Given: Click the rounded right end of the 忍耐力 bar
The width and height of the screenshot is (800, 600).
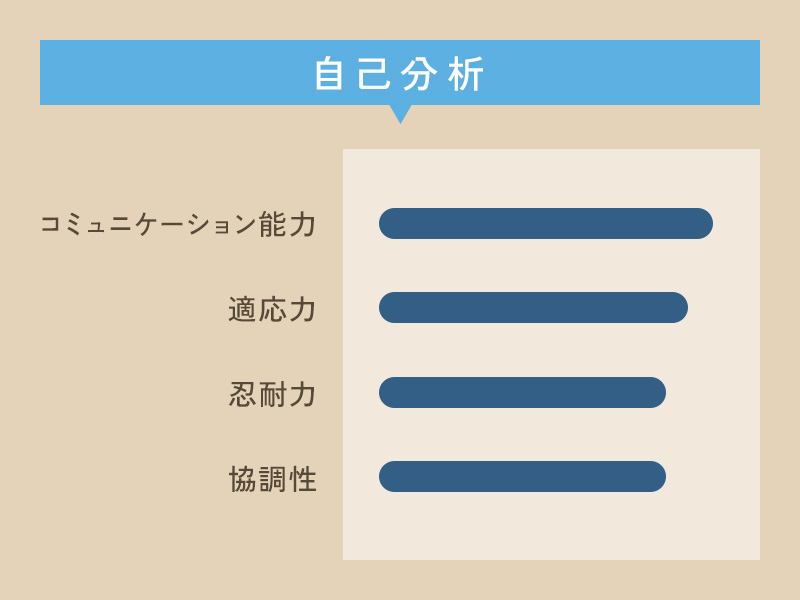Looking at the screenshot, I should click(654, 392).
